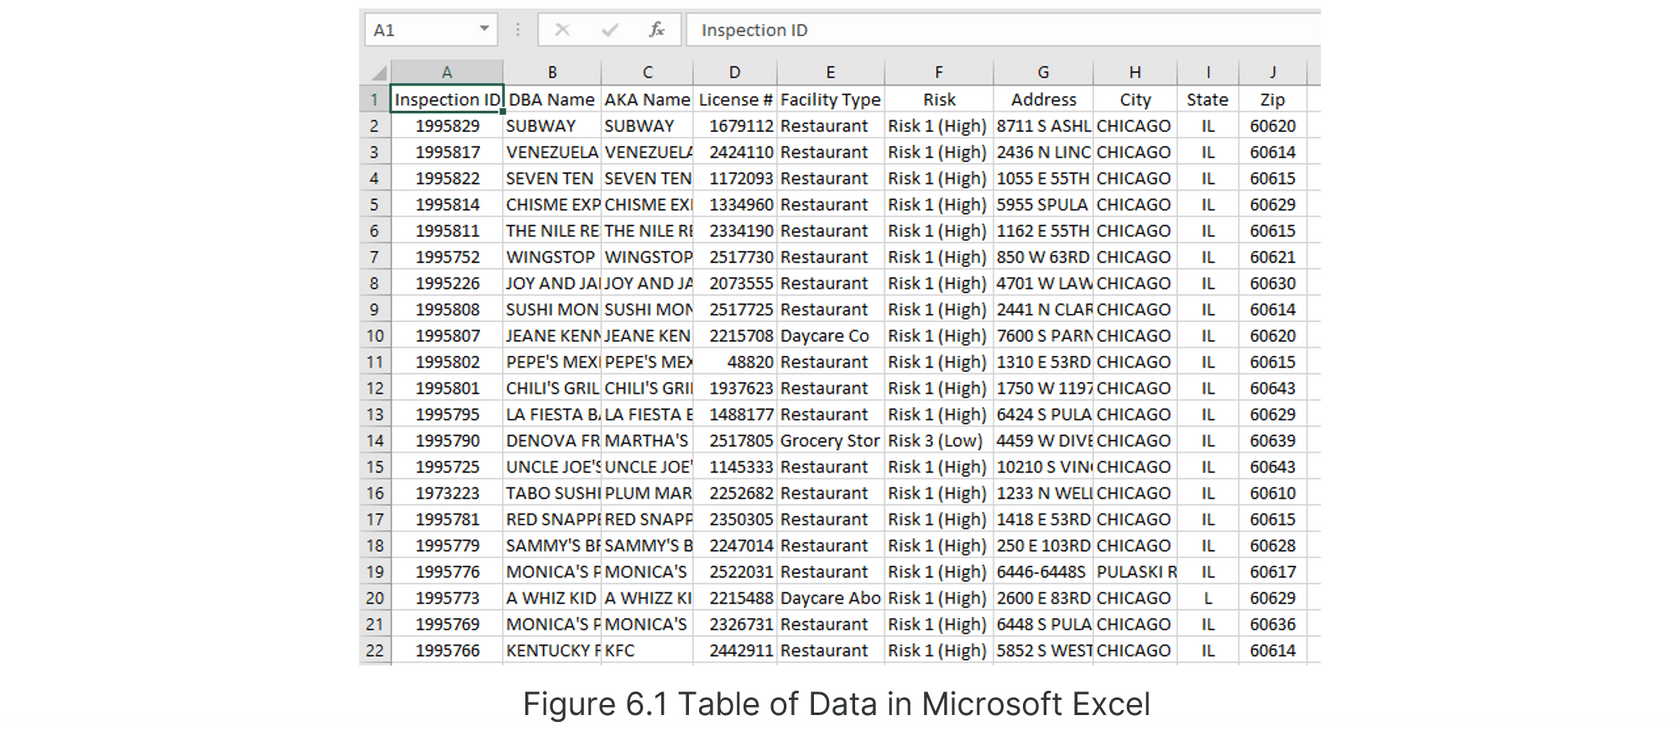Select row 10 header
Viewport: 1680px width, 742px height.
374,336
